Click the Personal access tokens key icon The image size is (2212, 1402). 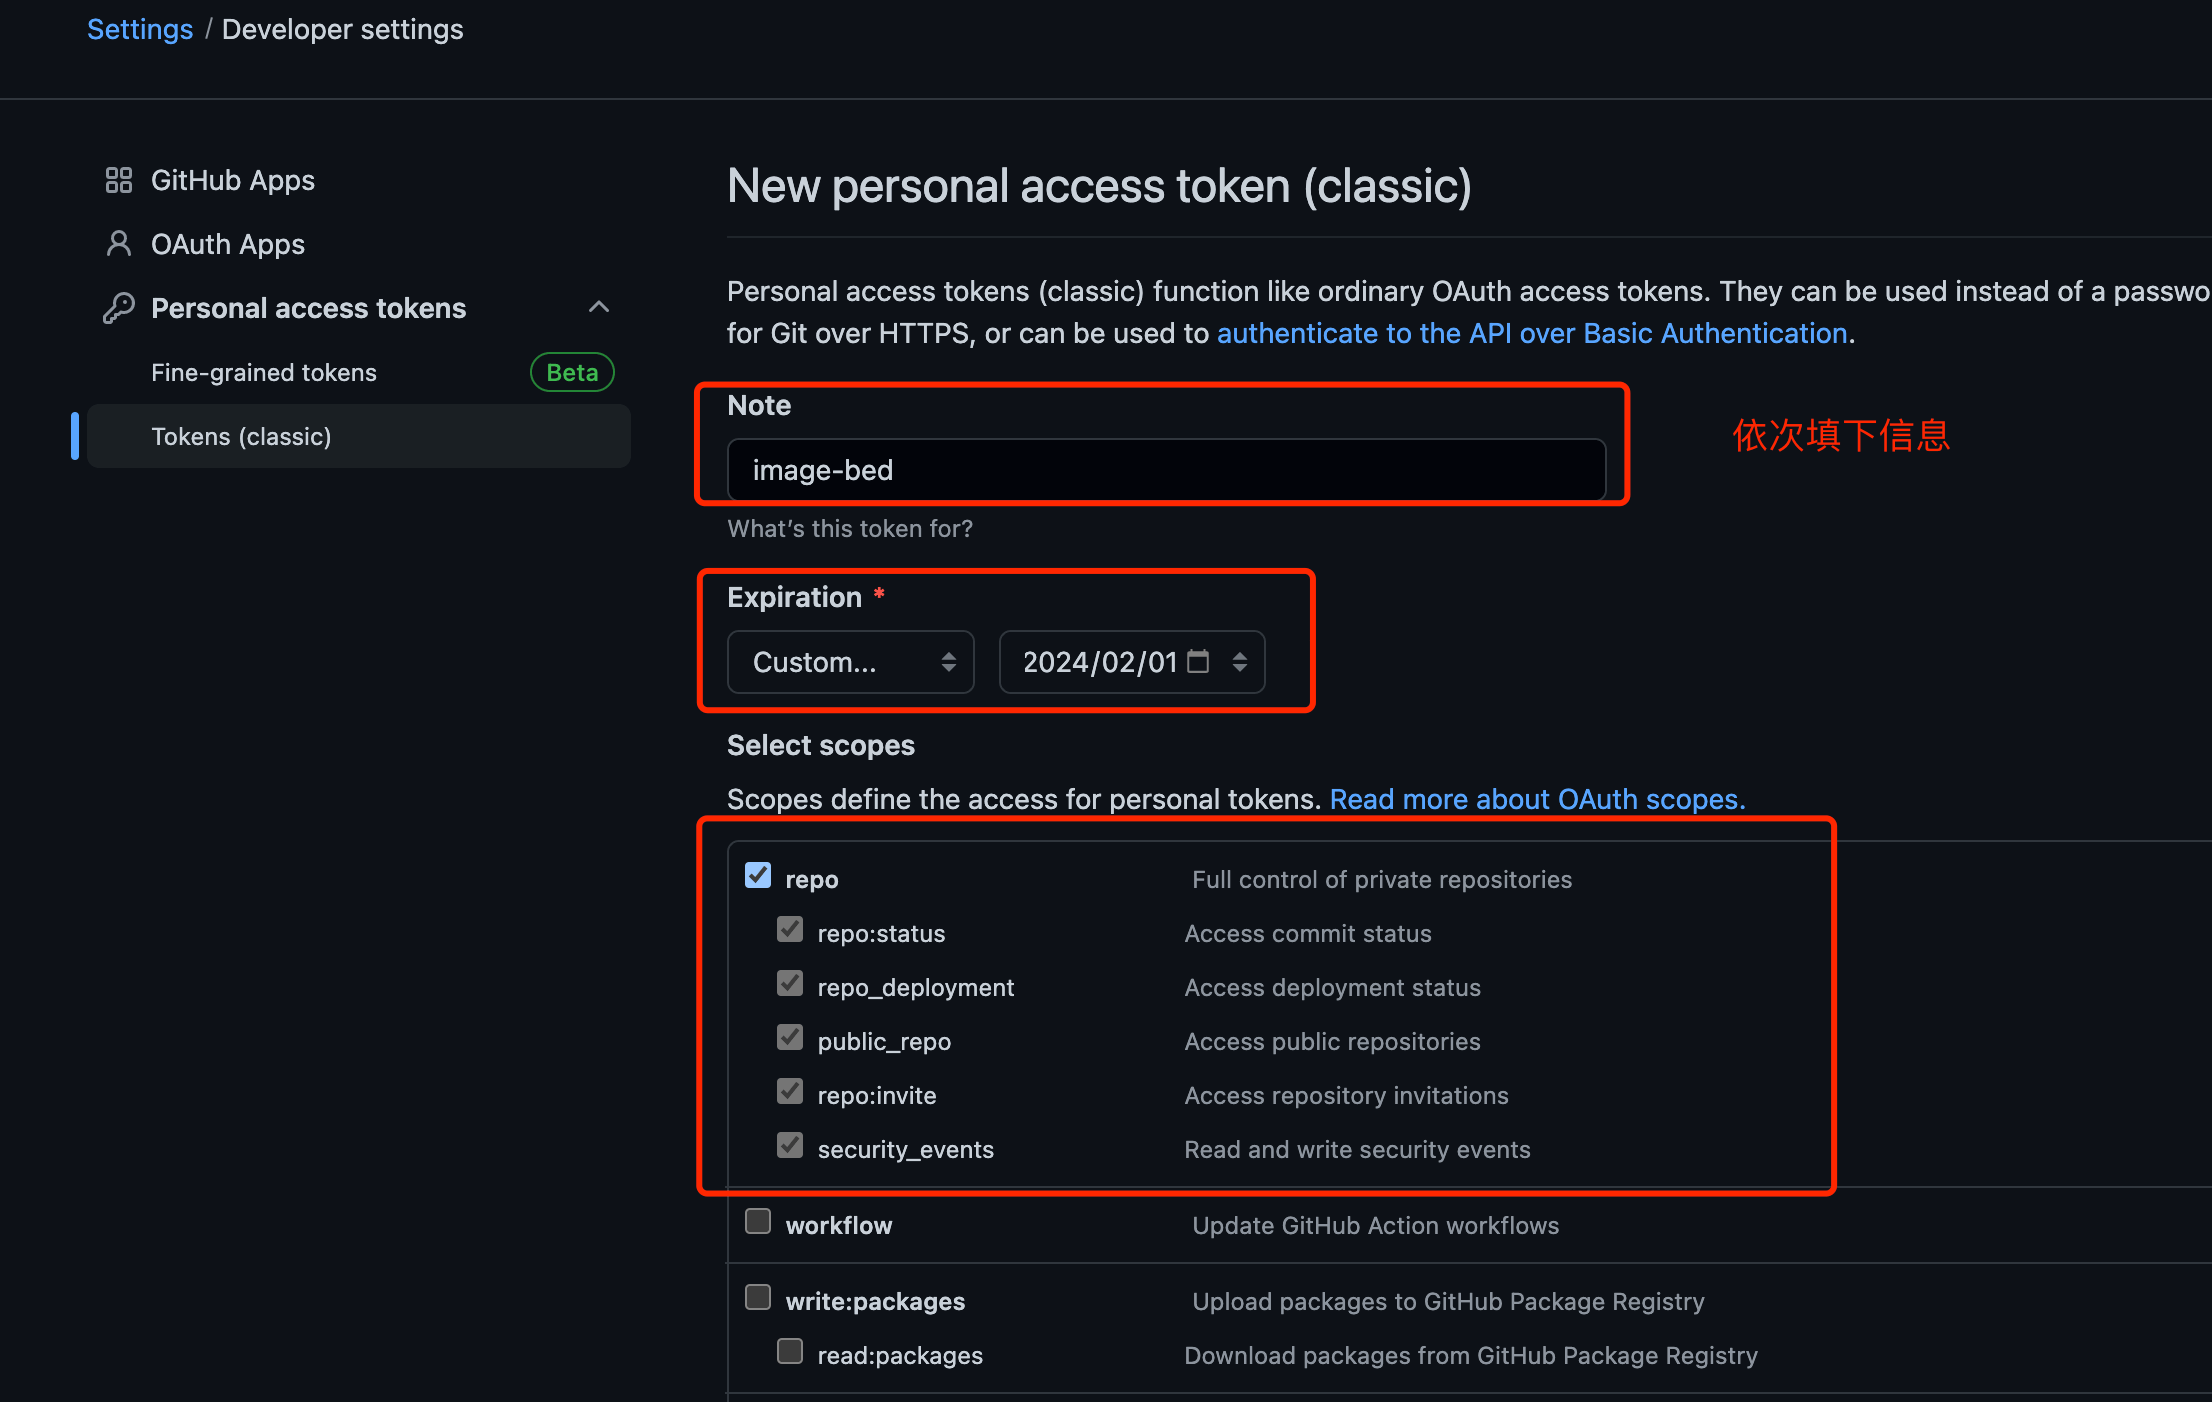[x=119, y=308]
